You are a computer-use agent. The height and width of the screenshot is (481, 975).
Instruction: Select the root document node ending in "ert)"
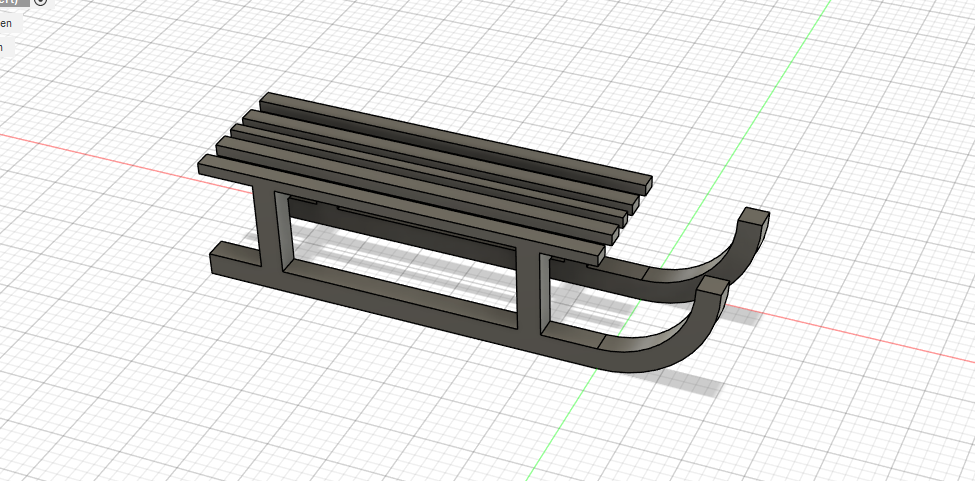point(14,3)
